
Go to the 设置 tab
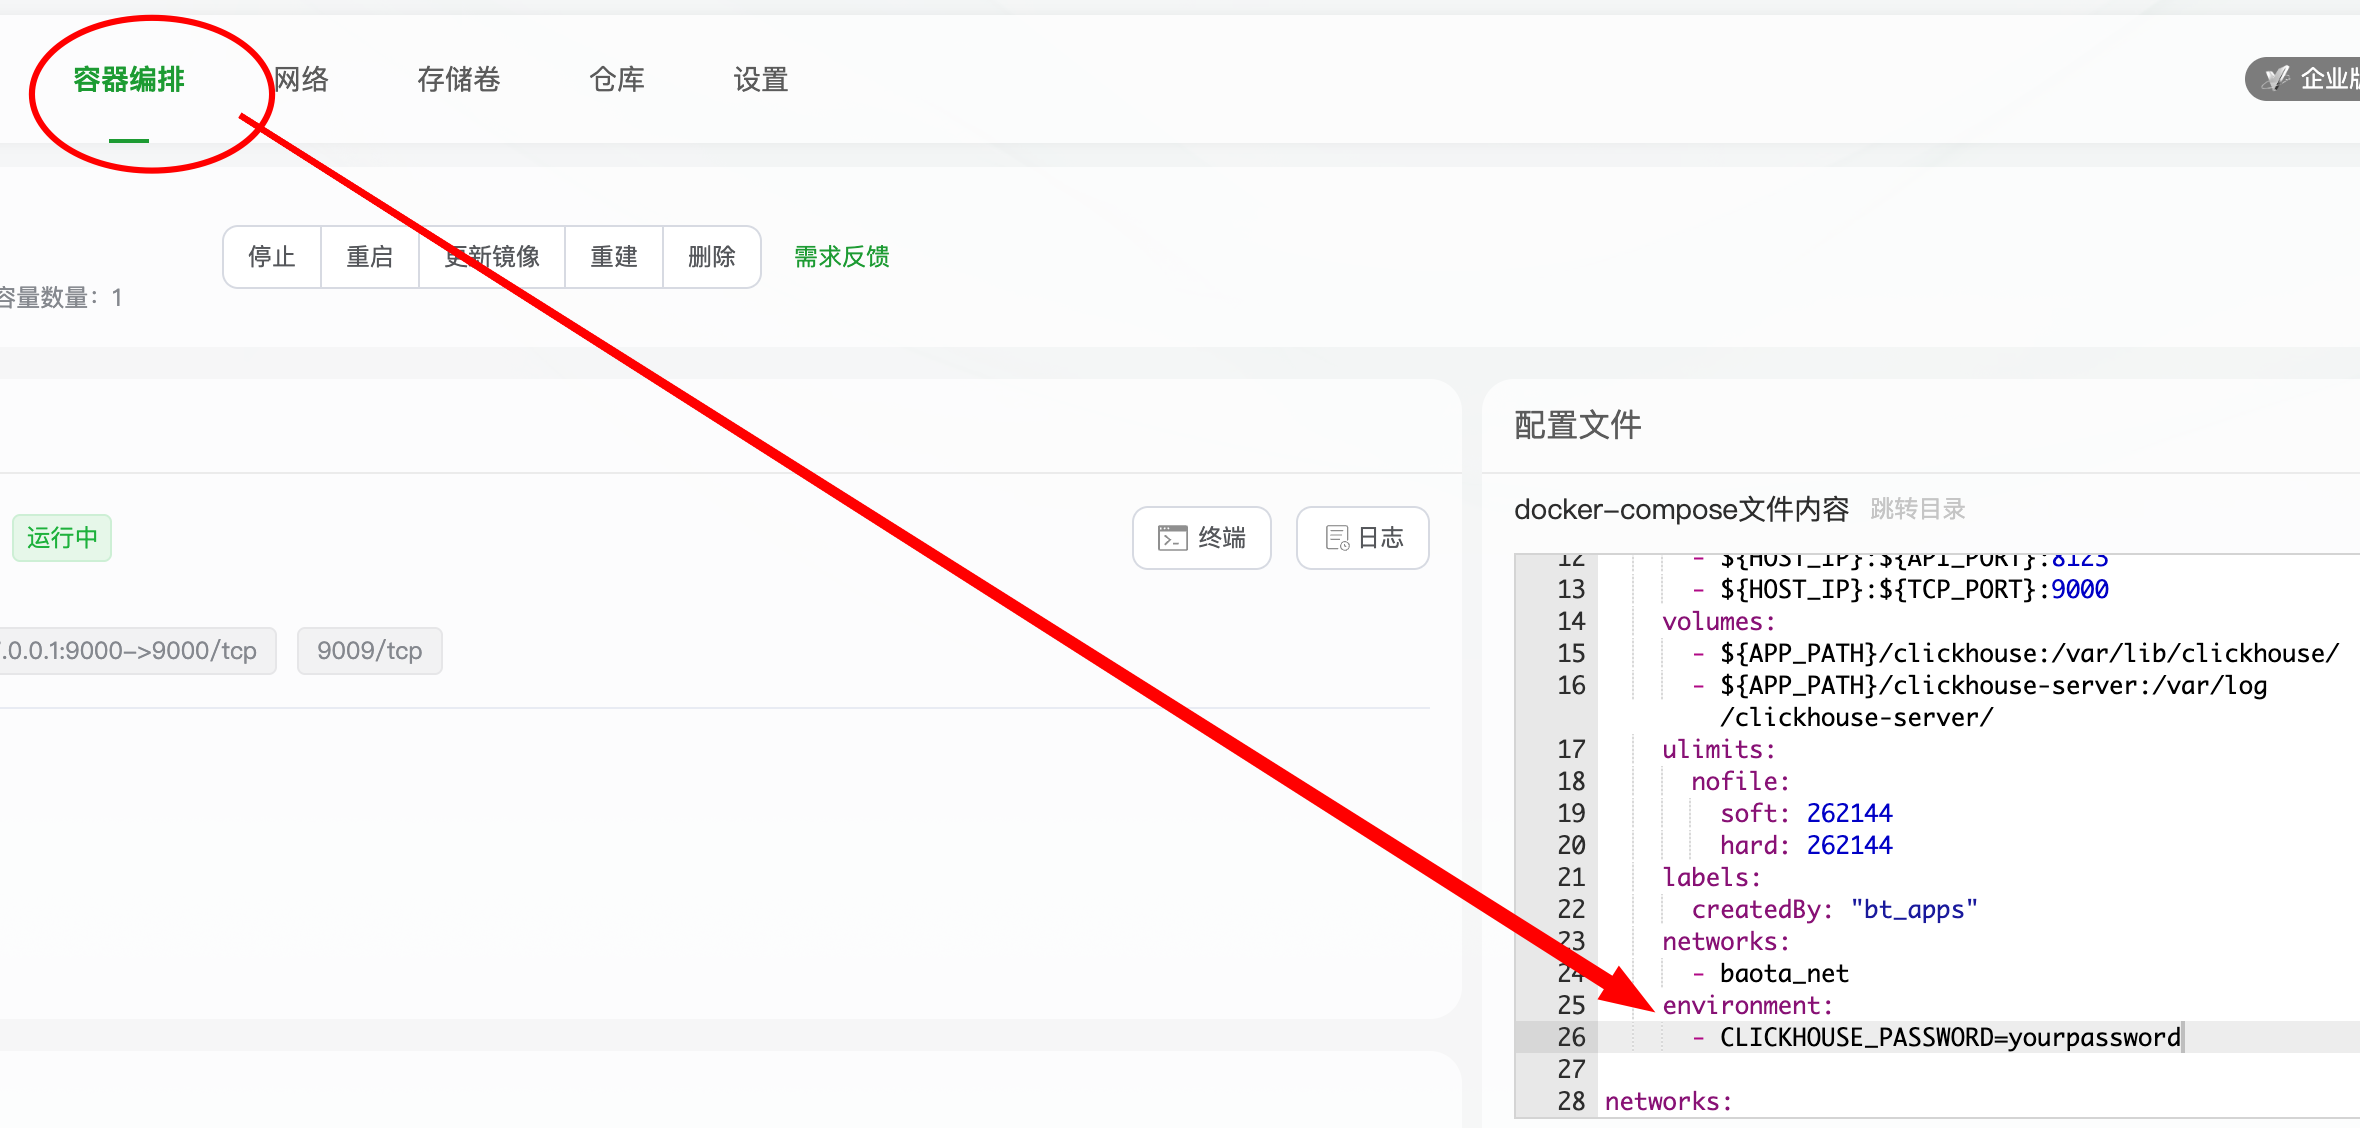[x=761, y=80]
